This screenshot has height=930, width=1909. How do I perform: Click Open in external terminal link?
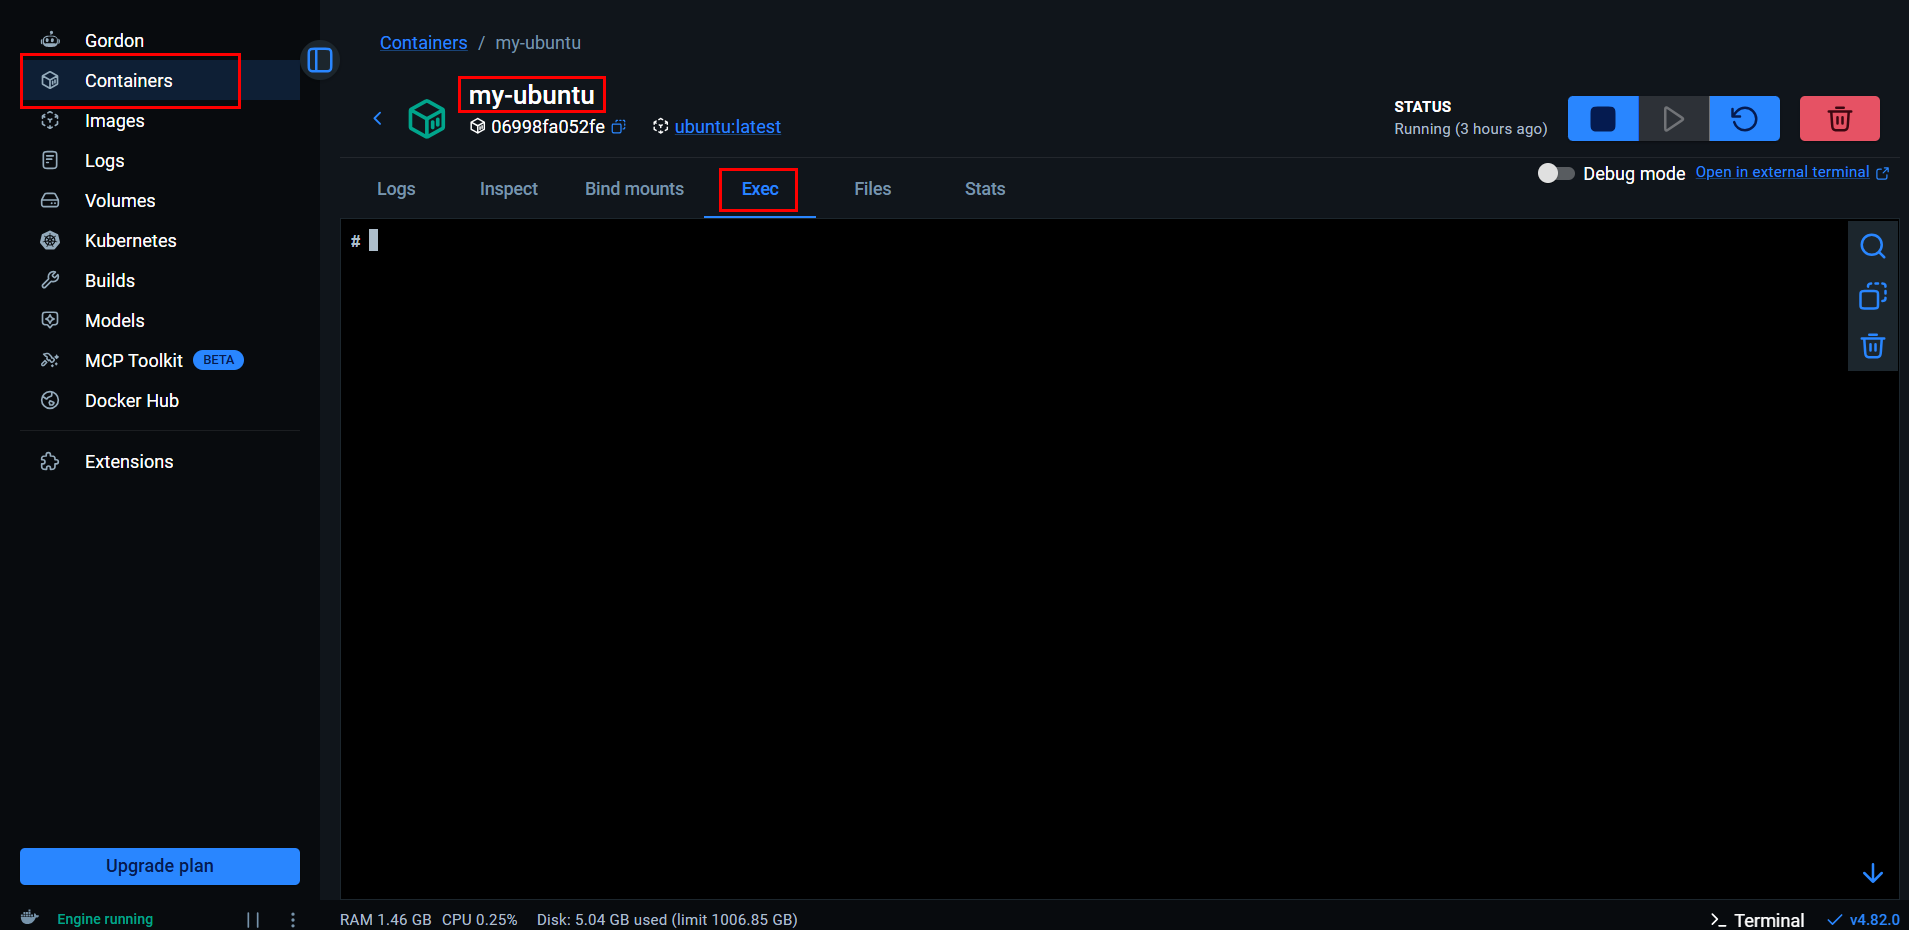point(1792,172)
